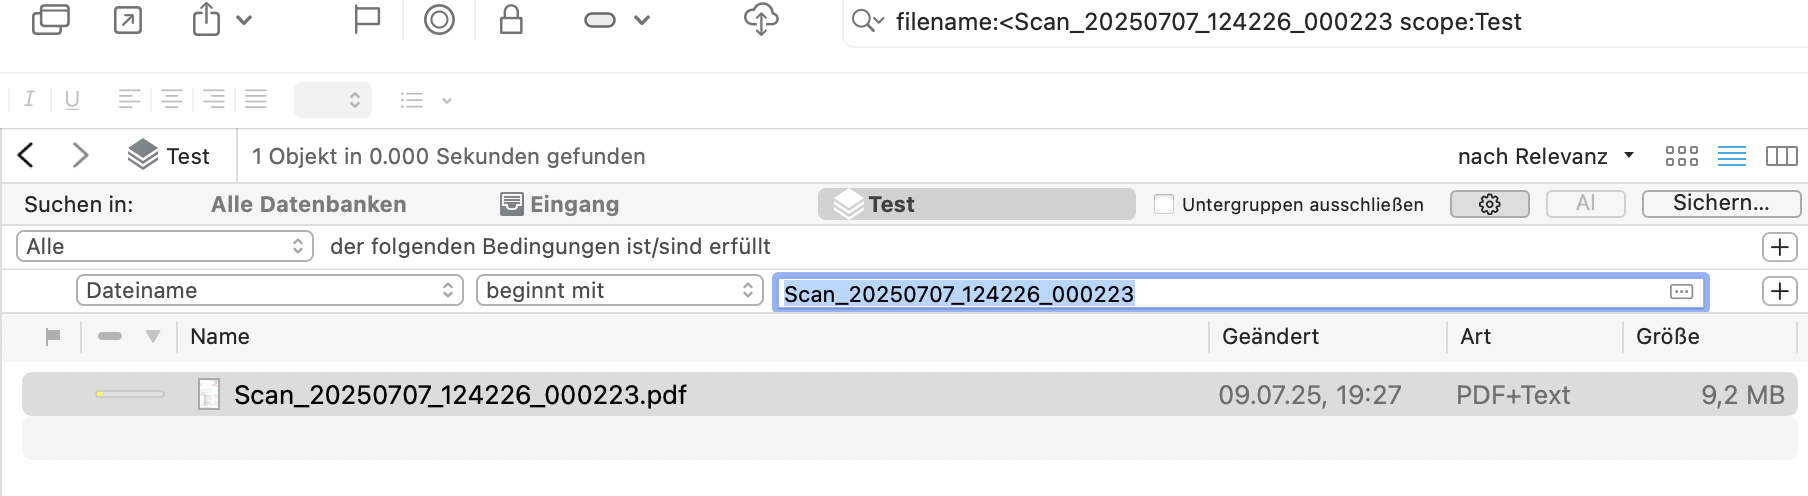Click the cloud sync icon
This screenshot has height=496, width=1808.
[x=761, y=20]
